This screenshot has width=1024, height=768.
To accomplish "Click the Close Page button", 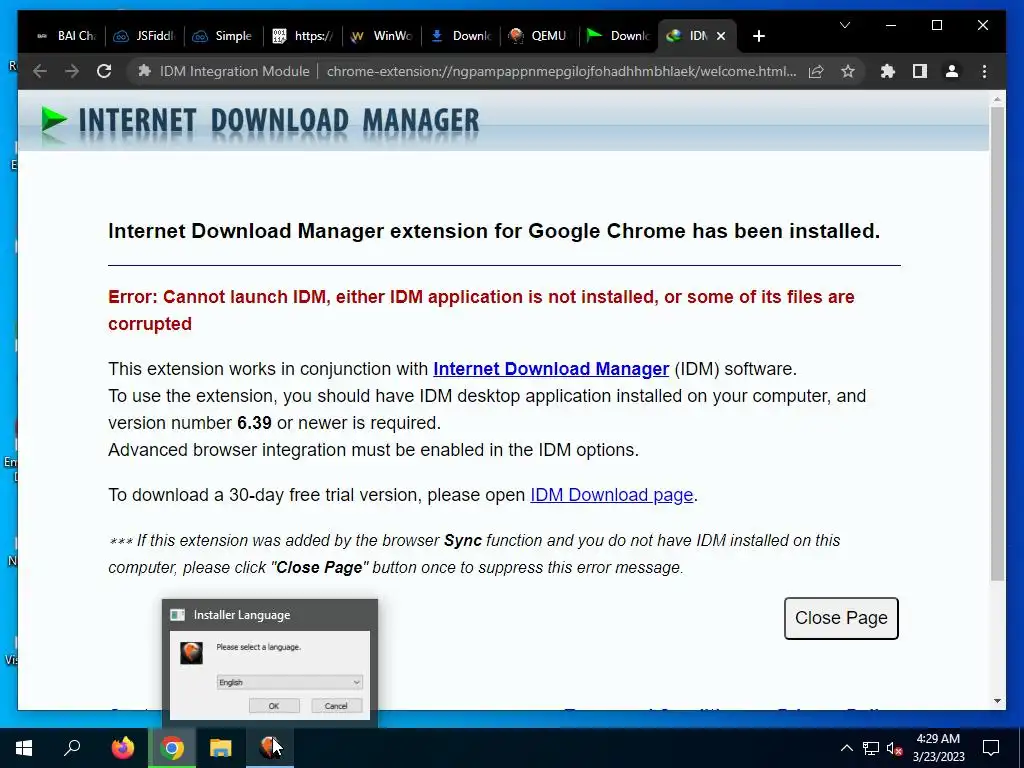I will (841, 618).
